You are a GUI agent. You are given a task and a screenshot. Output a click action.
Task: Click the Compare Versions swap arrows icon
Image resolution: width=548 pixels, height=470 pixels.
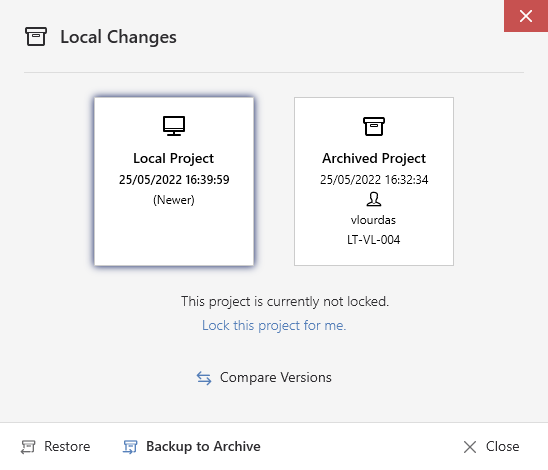204,378
